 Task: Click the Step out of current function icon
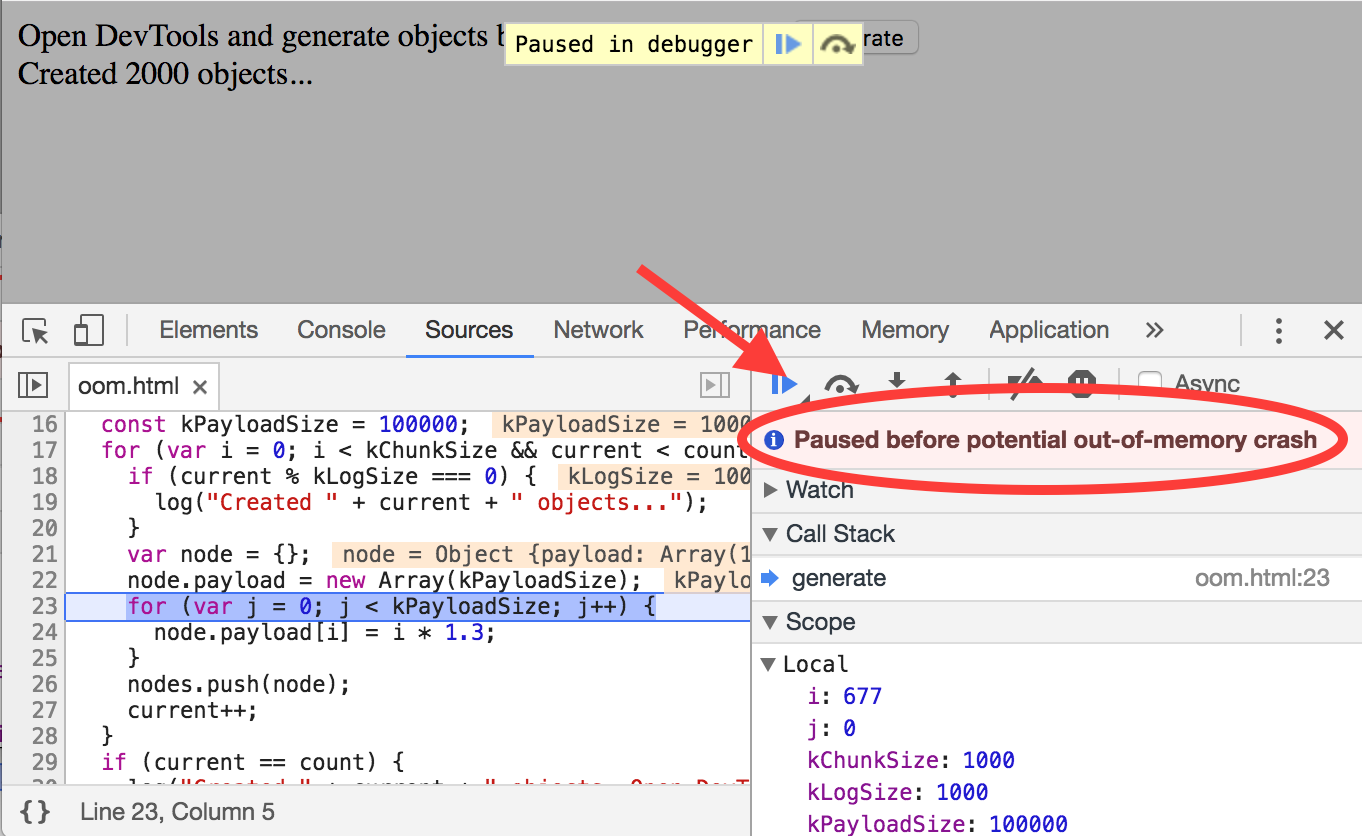952,385
